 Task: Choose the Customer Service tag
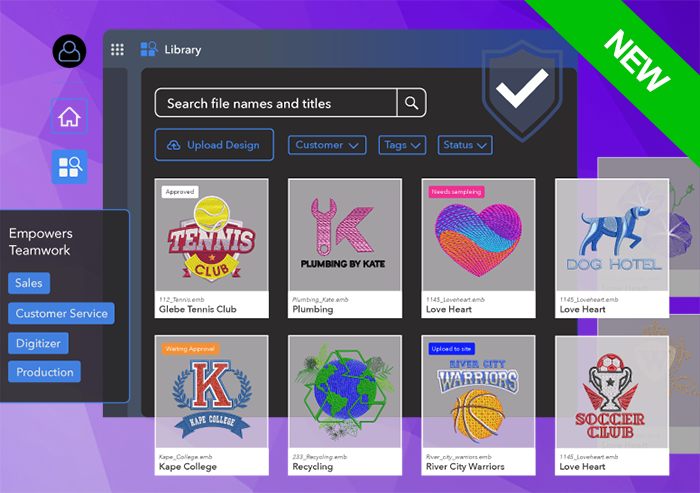61,314
